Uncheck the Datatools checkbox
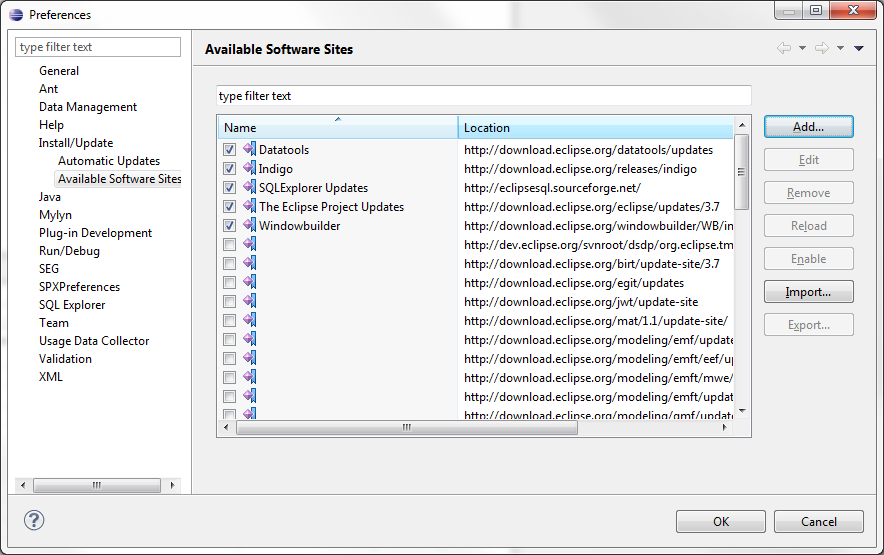 click(230, 150)
